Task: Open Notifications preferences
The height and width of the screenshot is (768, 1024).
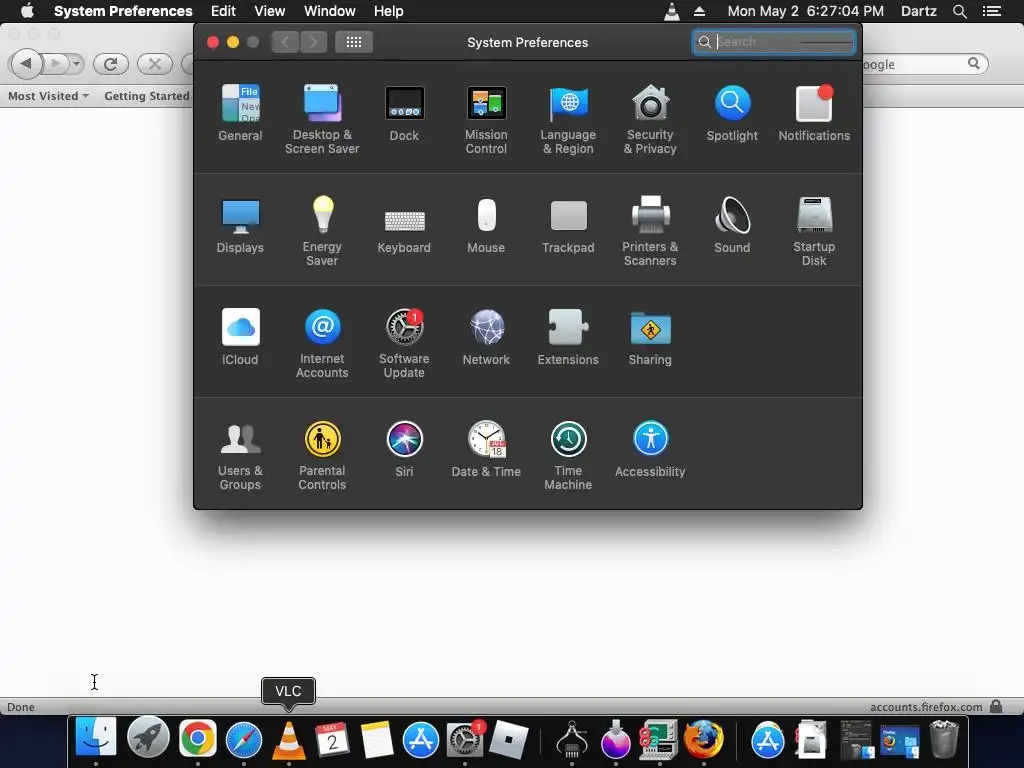Action: tap(814, 114)
